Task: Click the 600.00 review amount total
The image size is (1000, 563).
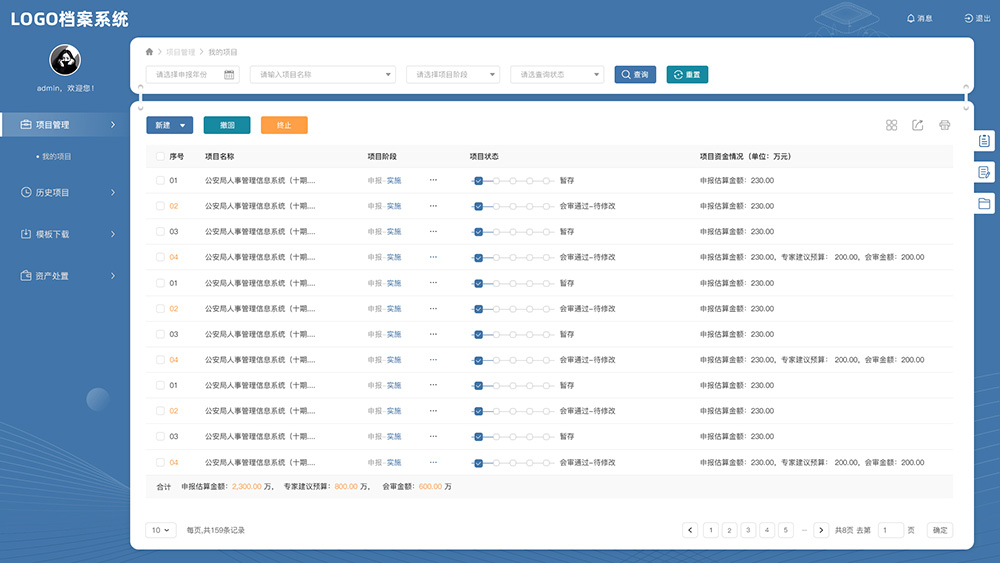Action: (x=430, y=486)
